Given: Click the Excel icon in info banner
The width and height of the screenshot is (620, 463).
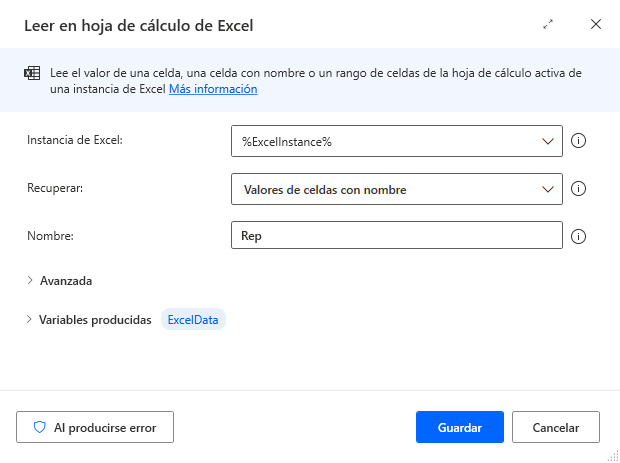Looking at the screenshot, I should [x=32, y=73].
